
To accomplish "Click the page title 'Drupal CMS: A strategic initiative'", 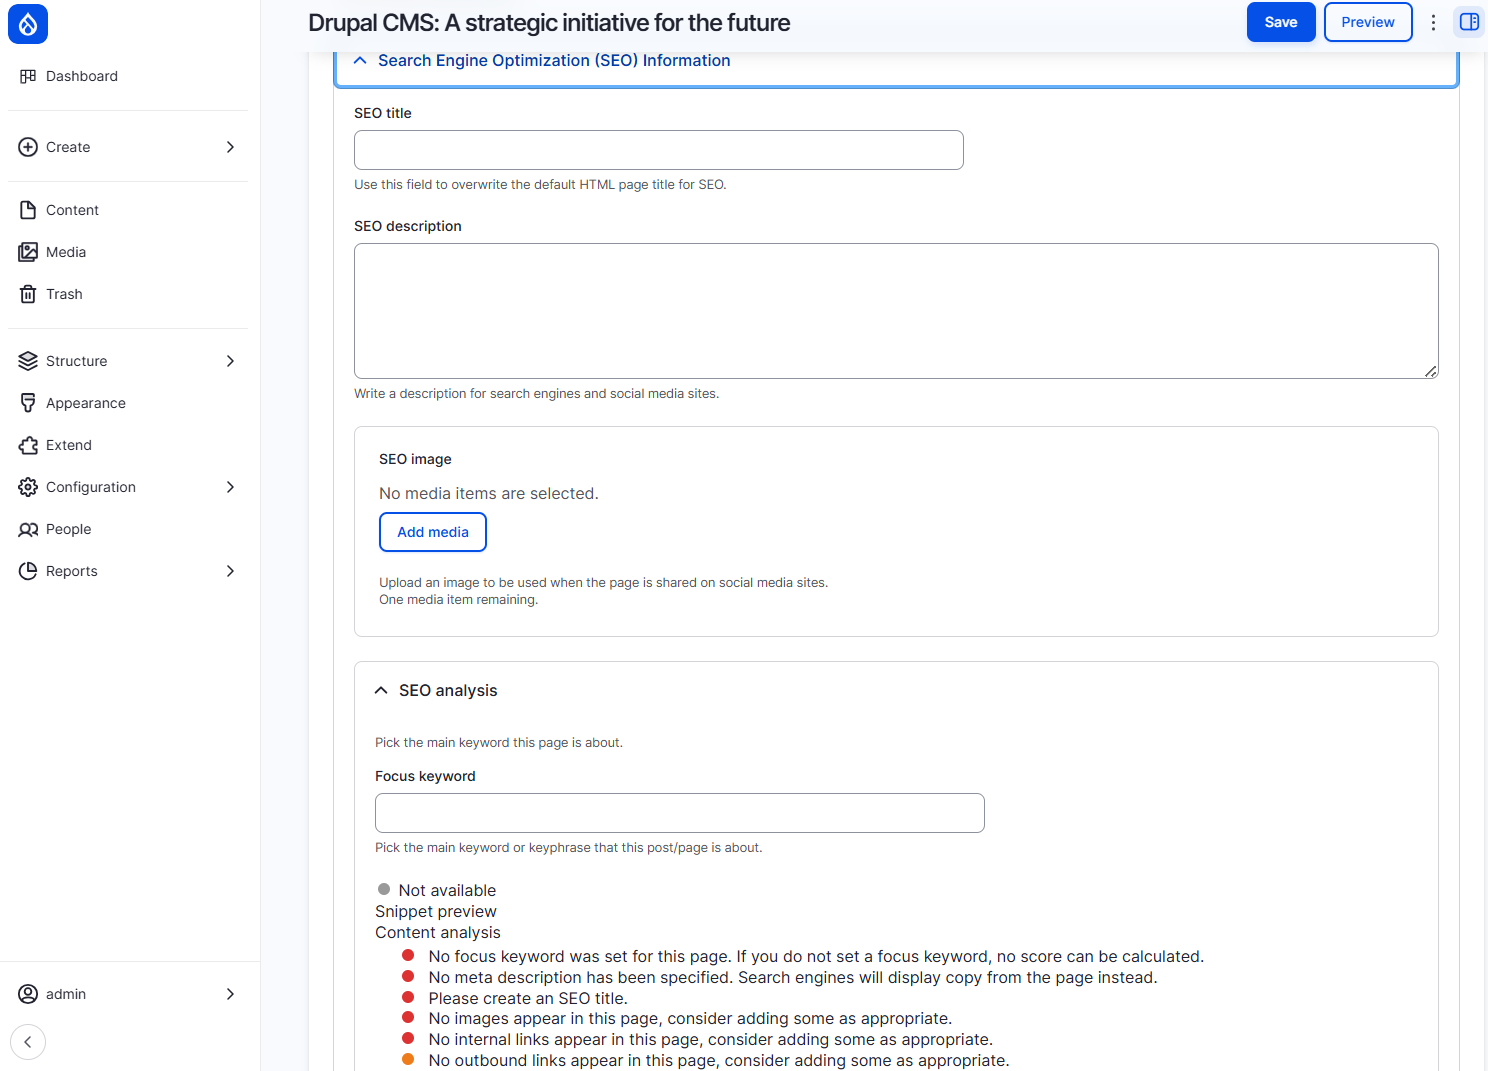I will (549, 22).
